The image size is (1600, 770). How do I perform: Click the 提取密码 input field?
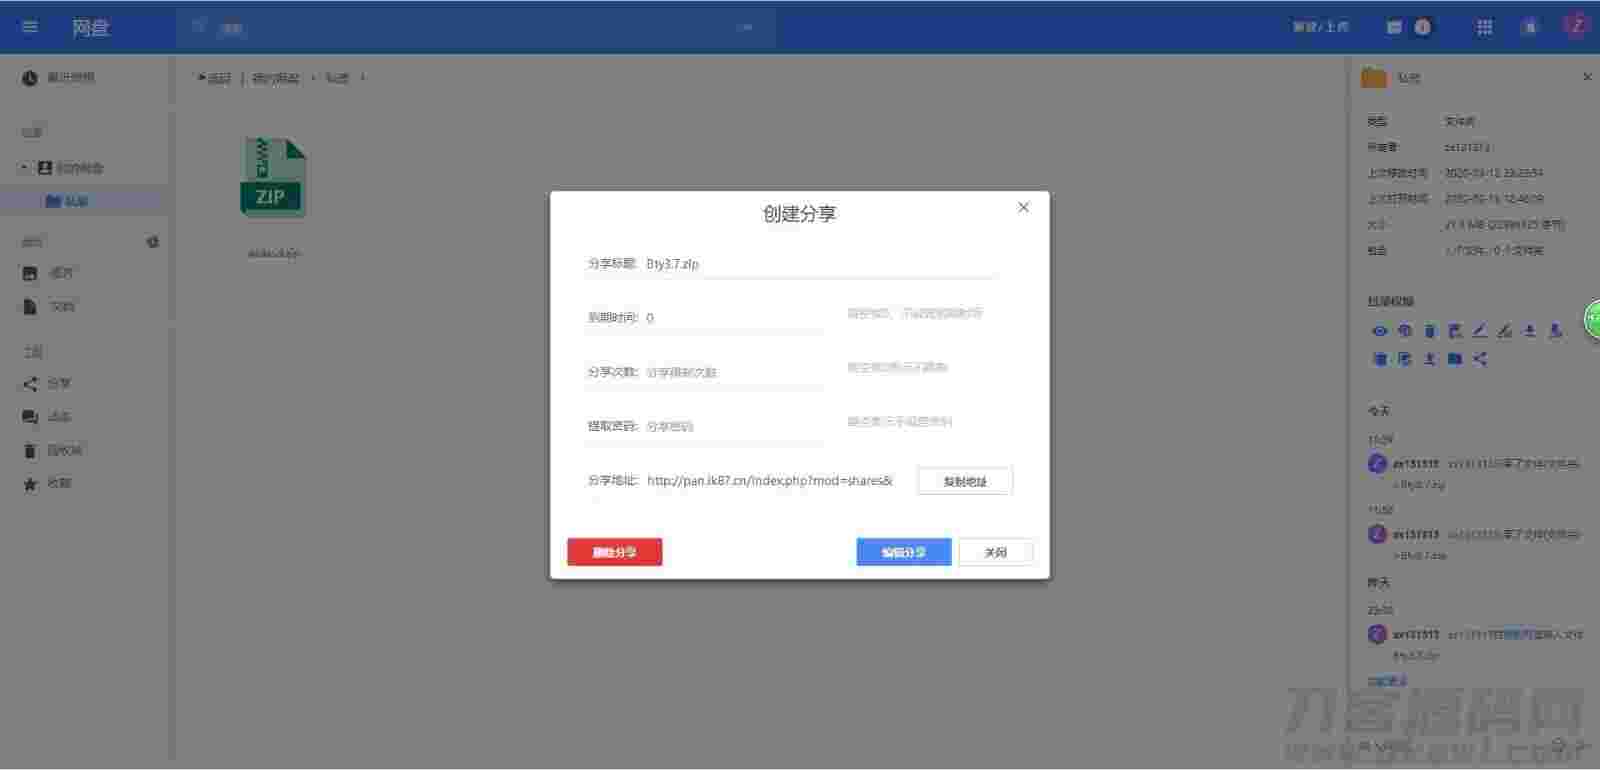(733, 426)
